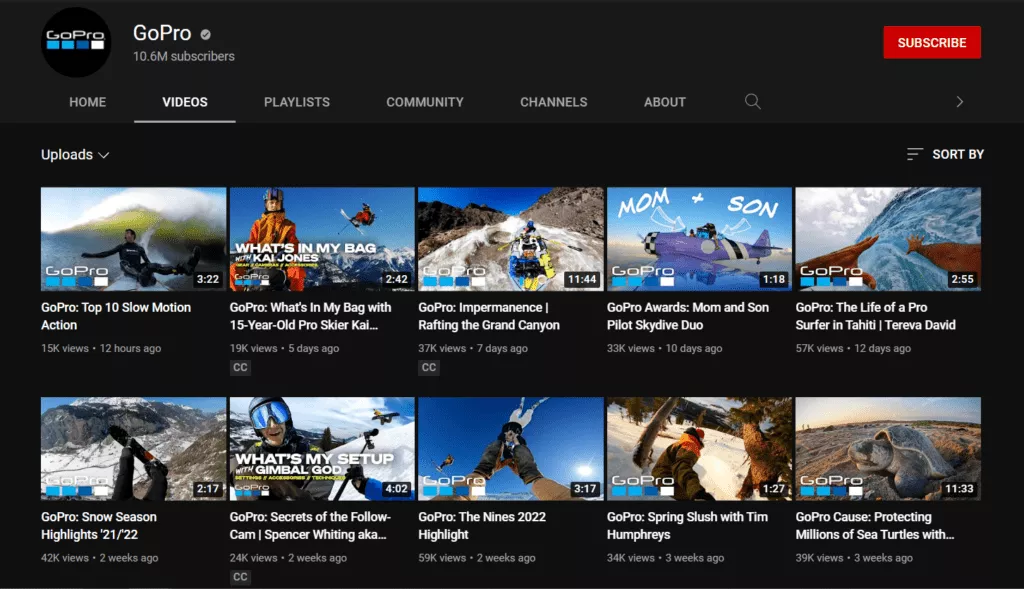Play the Mom and Son skydive thumbnail
The width and height of the screenshot is (1024, 589).
[x=699, y=239]
